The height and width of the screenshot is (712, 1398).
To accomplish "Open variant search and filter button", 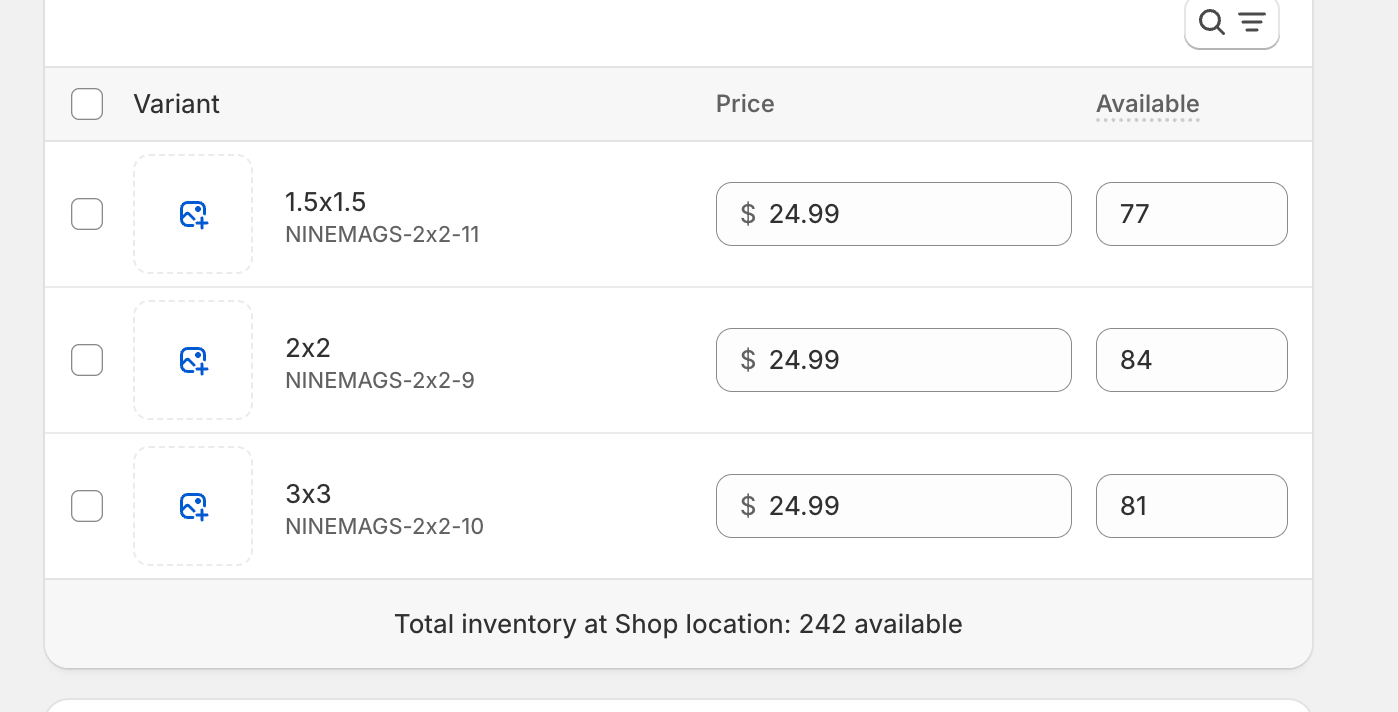I will pos(1231,22).
